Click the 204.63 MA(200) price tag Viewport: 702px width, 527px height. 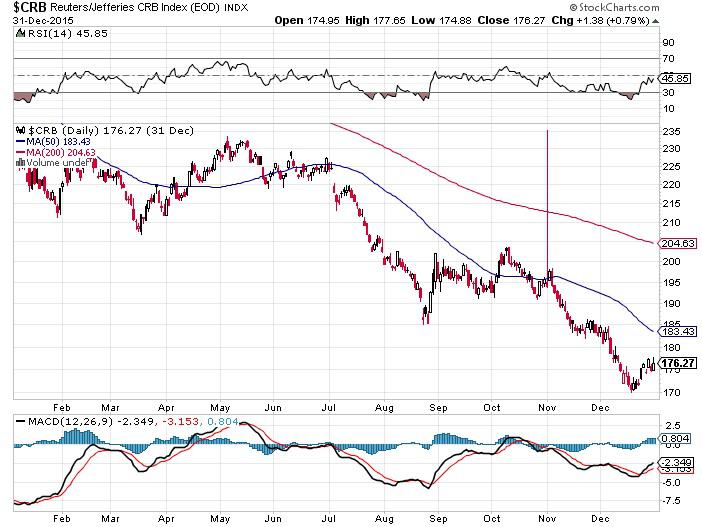(x=678, y=244)
